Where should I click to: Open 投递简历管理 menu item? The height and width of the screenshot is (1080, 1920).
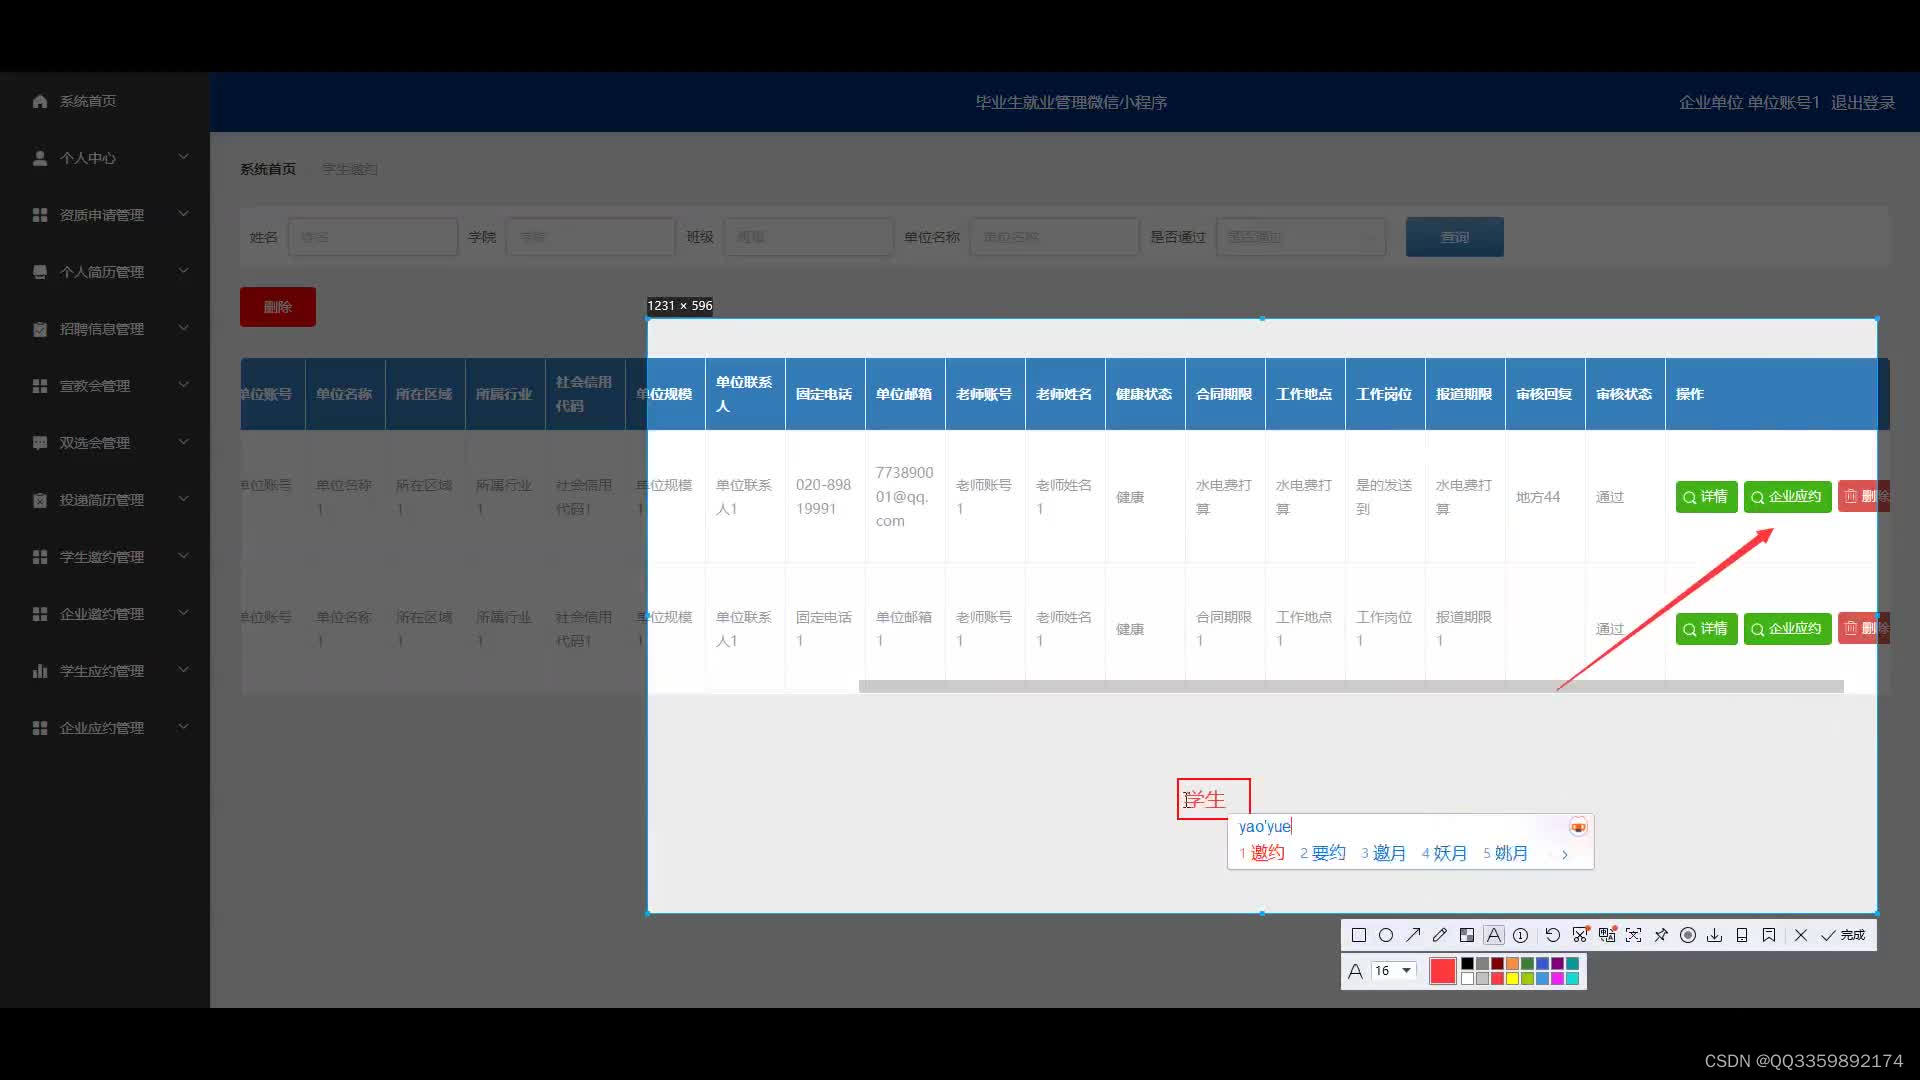point(104,500)
